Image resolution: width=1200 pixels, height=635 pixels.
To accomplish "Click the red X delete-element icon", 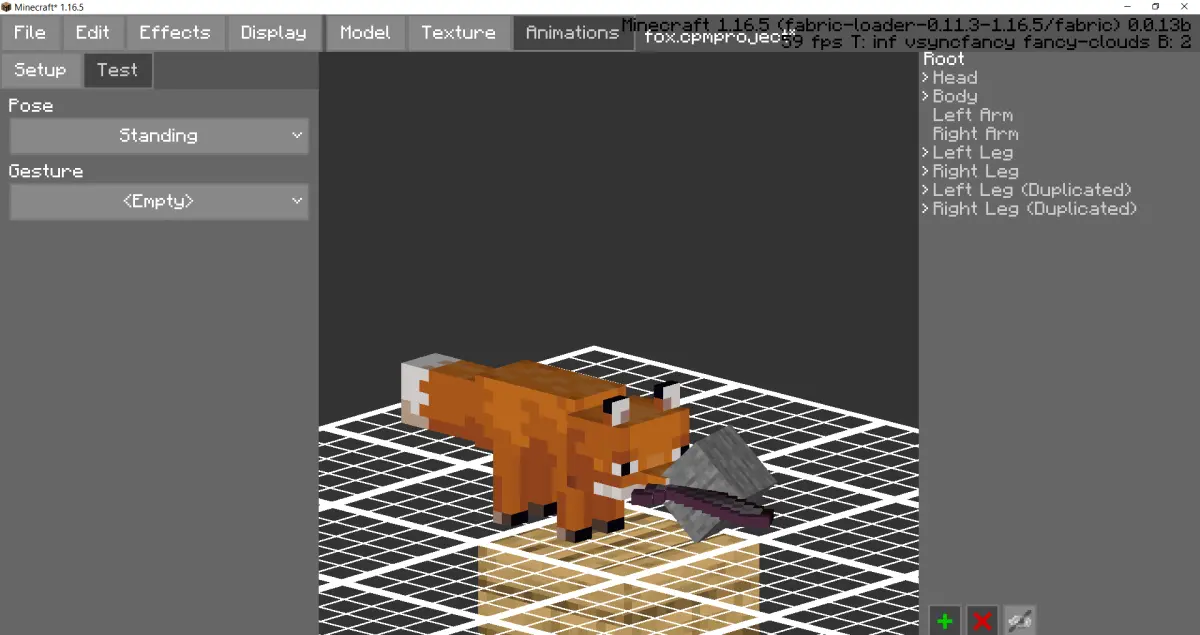I will click(982, 621).
